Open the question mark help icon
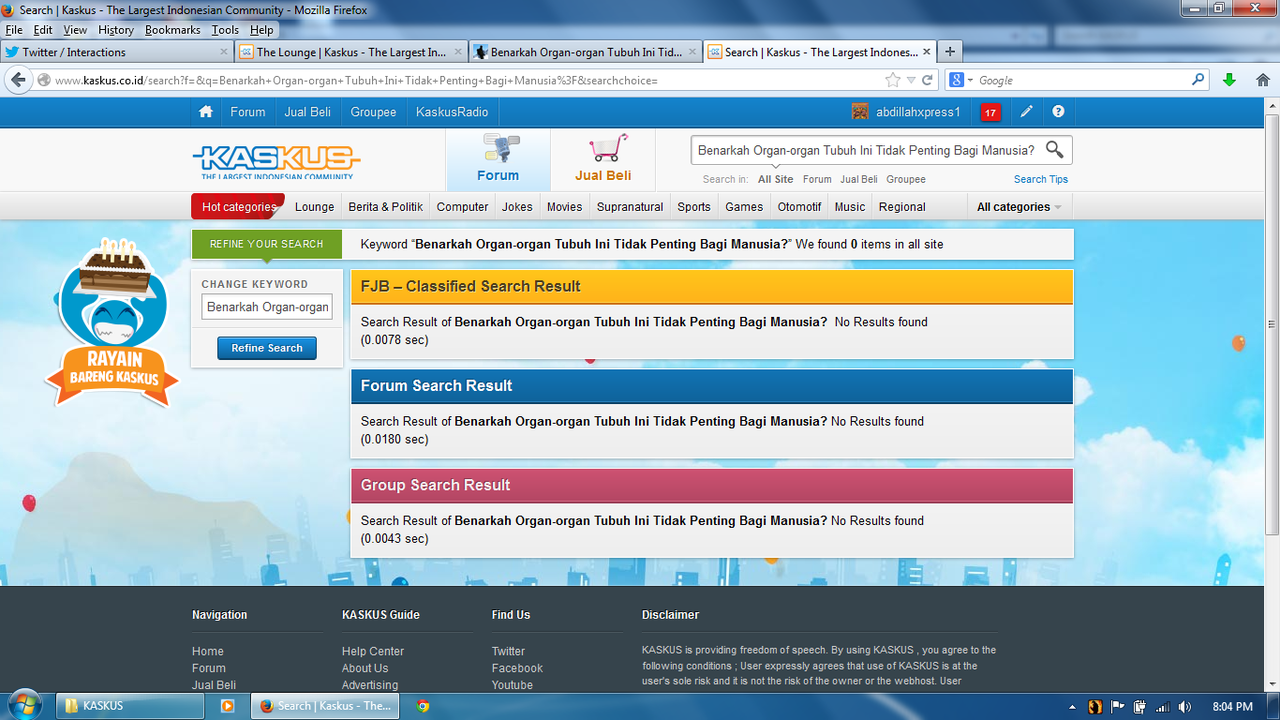1280x720 pixels. point(1058,112)
